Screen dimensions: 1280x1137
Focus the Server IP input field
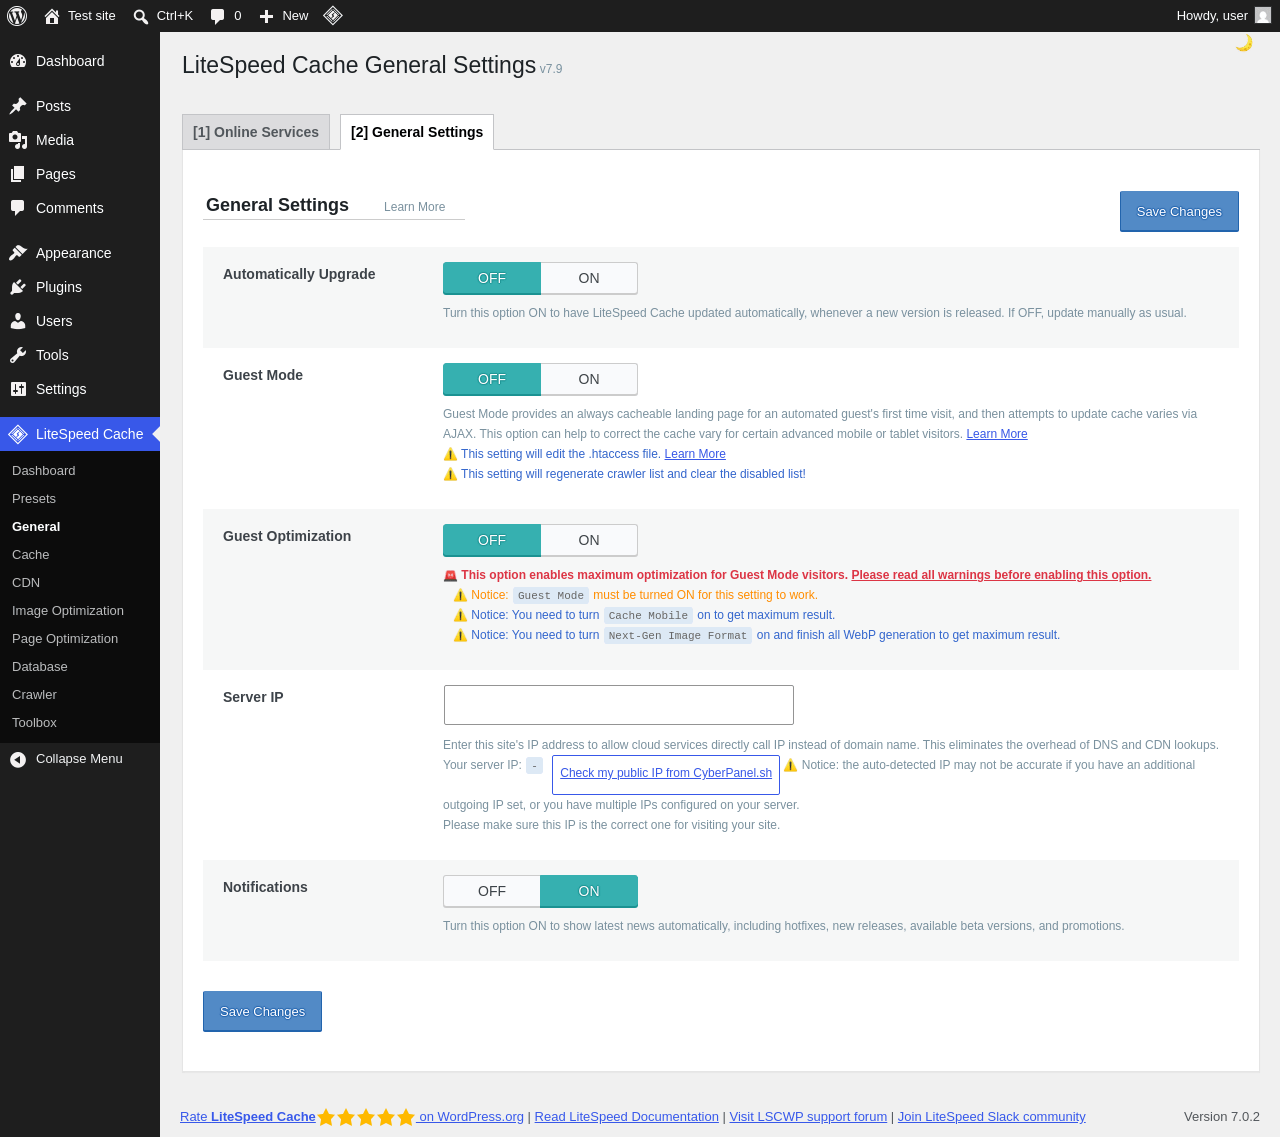619,705
